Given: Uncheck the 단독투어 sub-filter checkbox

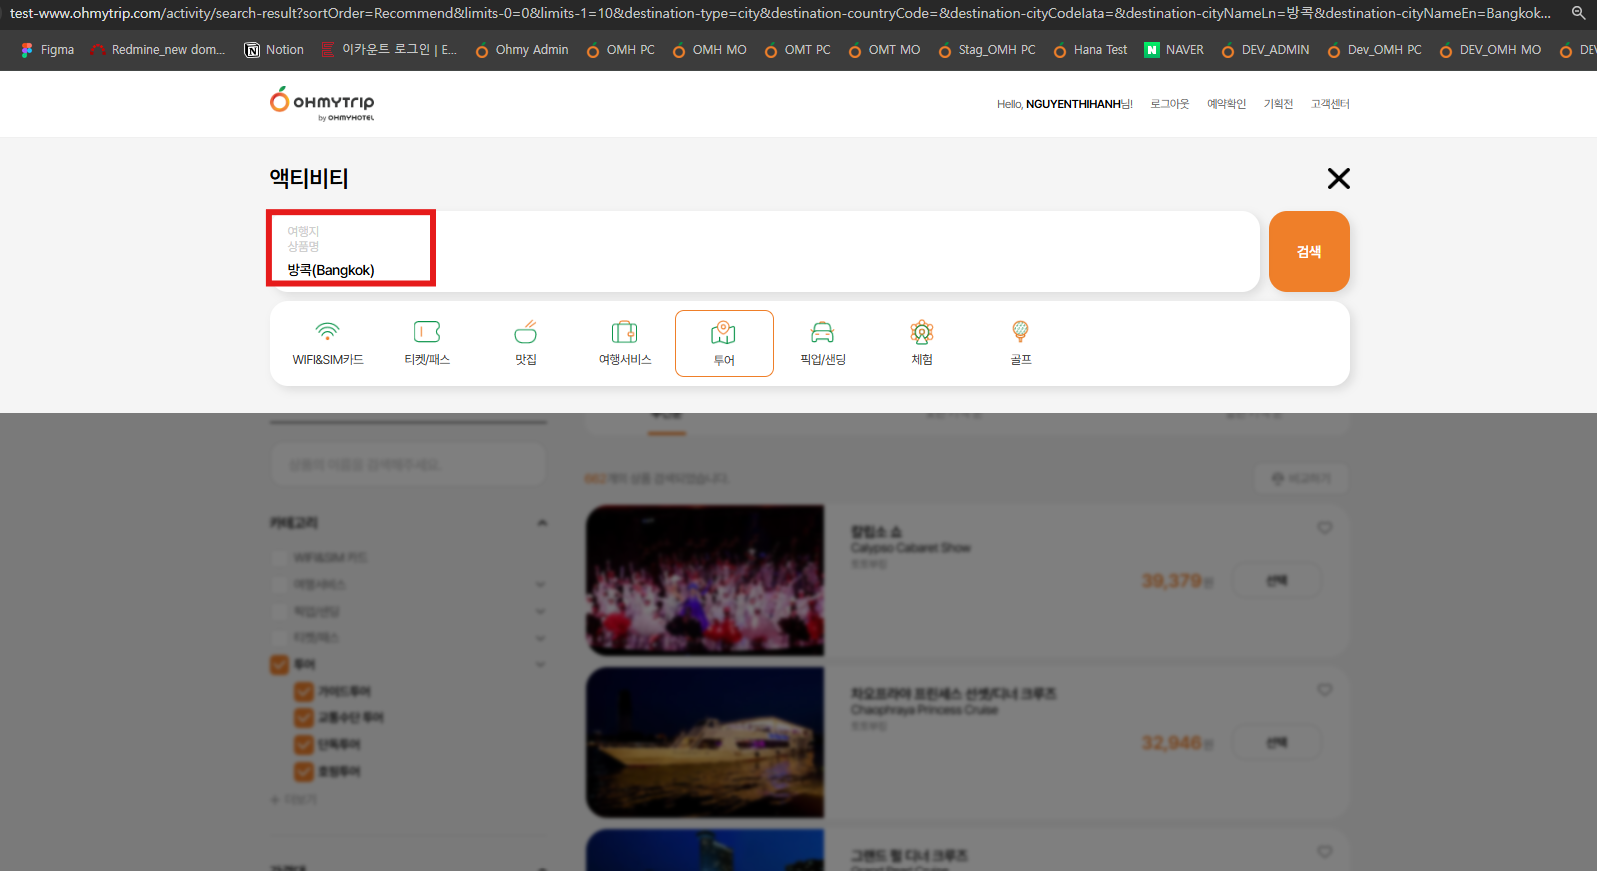Looking at the screenshot, I should click(x=304, y=745).
